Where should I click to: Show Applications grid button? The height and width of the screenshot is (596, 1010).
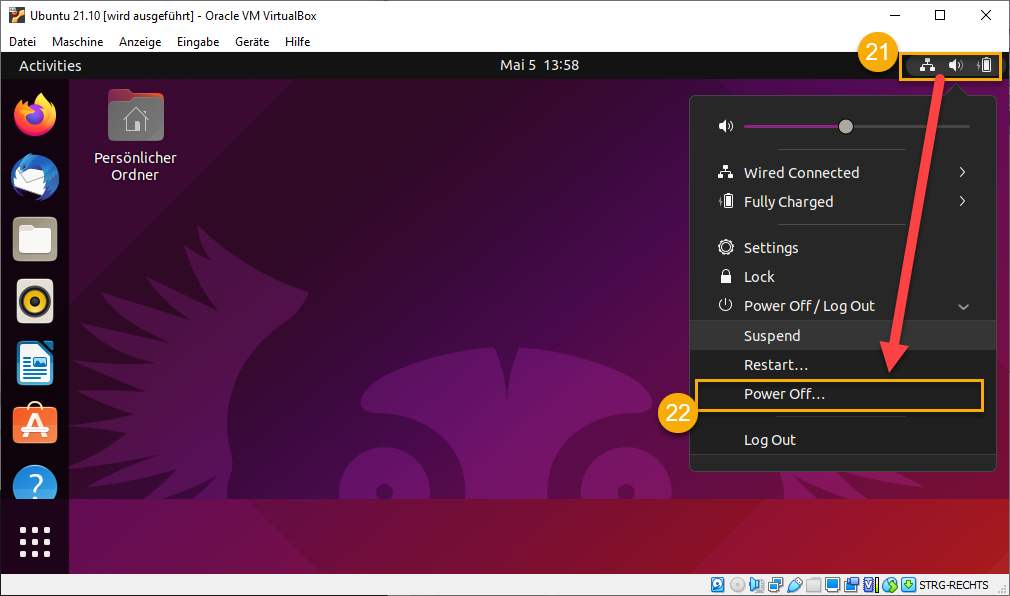point(35,541)
